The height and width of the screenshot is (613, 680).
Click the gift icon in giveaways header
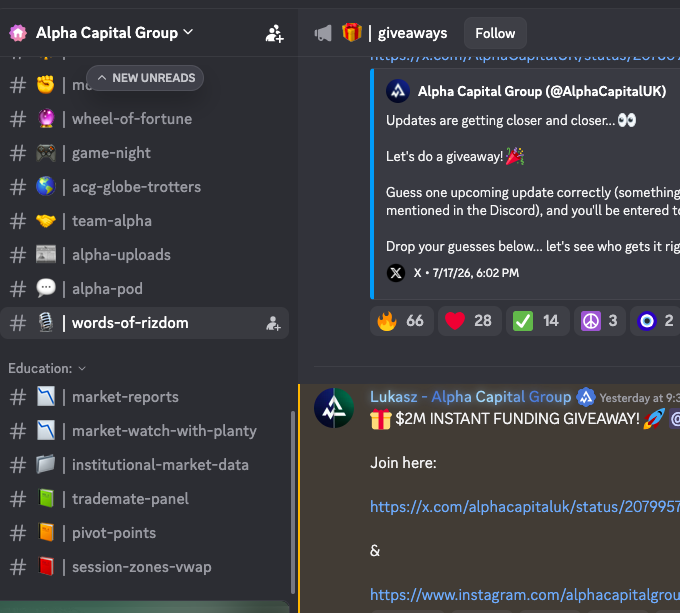(x=352, y=33)
